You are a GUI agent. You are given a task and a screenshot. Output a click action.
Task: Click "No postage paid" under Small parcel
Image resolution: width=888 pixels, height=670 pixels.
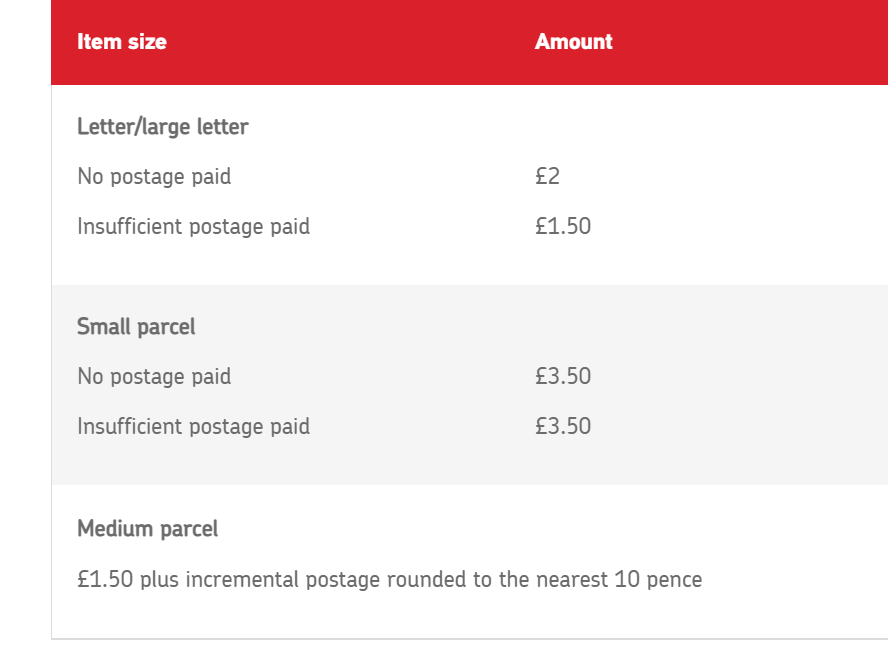pos(154,377)
